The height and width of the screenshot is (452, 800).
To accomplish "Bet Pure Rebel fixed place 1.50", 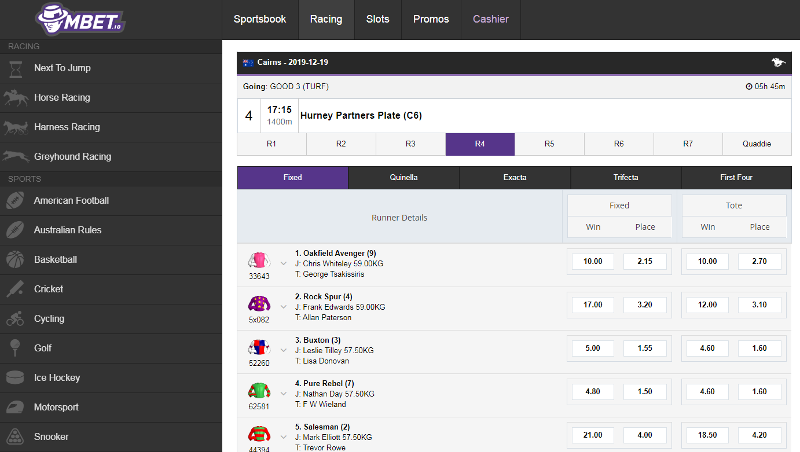I will (x=645, y=391).
